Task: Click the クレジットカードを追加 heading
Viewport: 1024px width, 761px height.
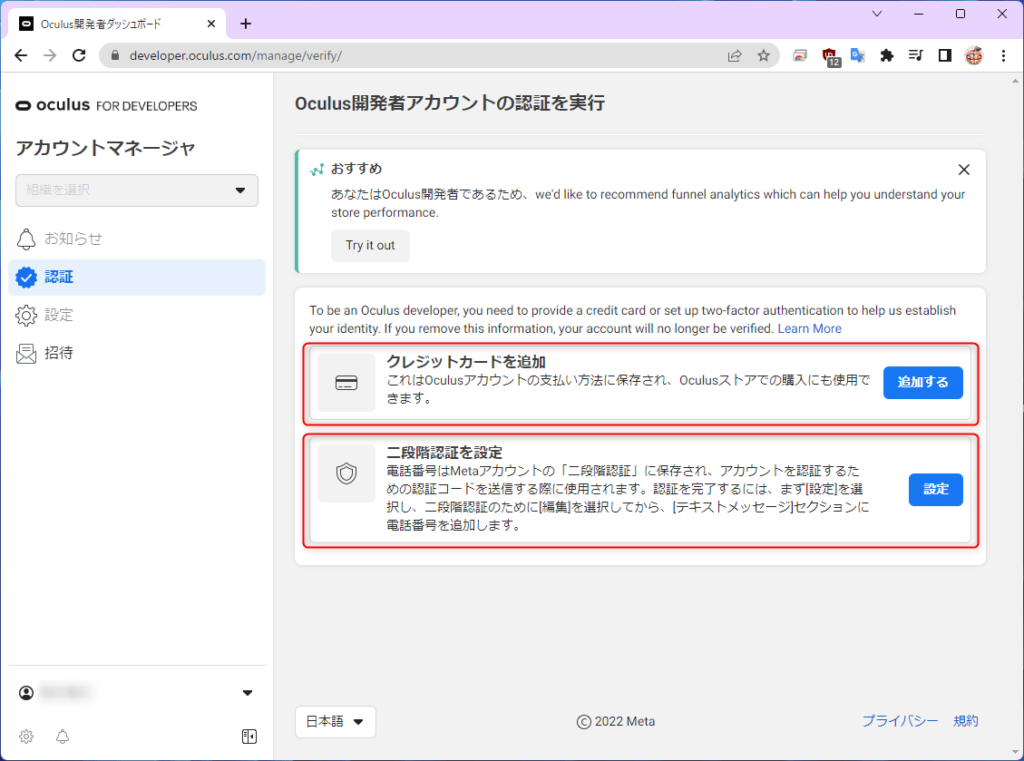Action: click(466, 362)
